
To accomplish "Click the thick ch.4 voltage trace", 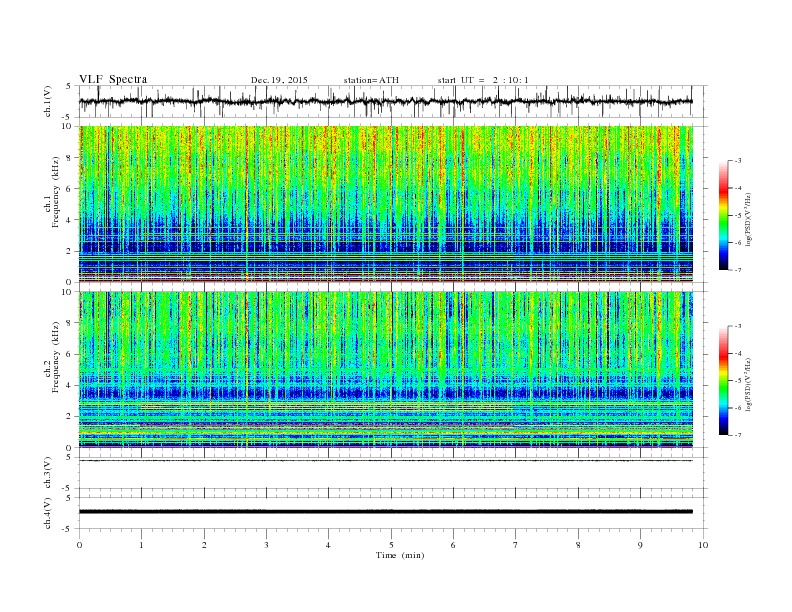I will 386,512.
